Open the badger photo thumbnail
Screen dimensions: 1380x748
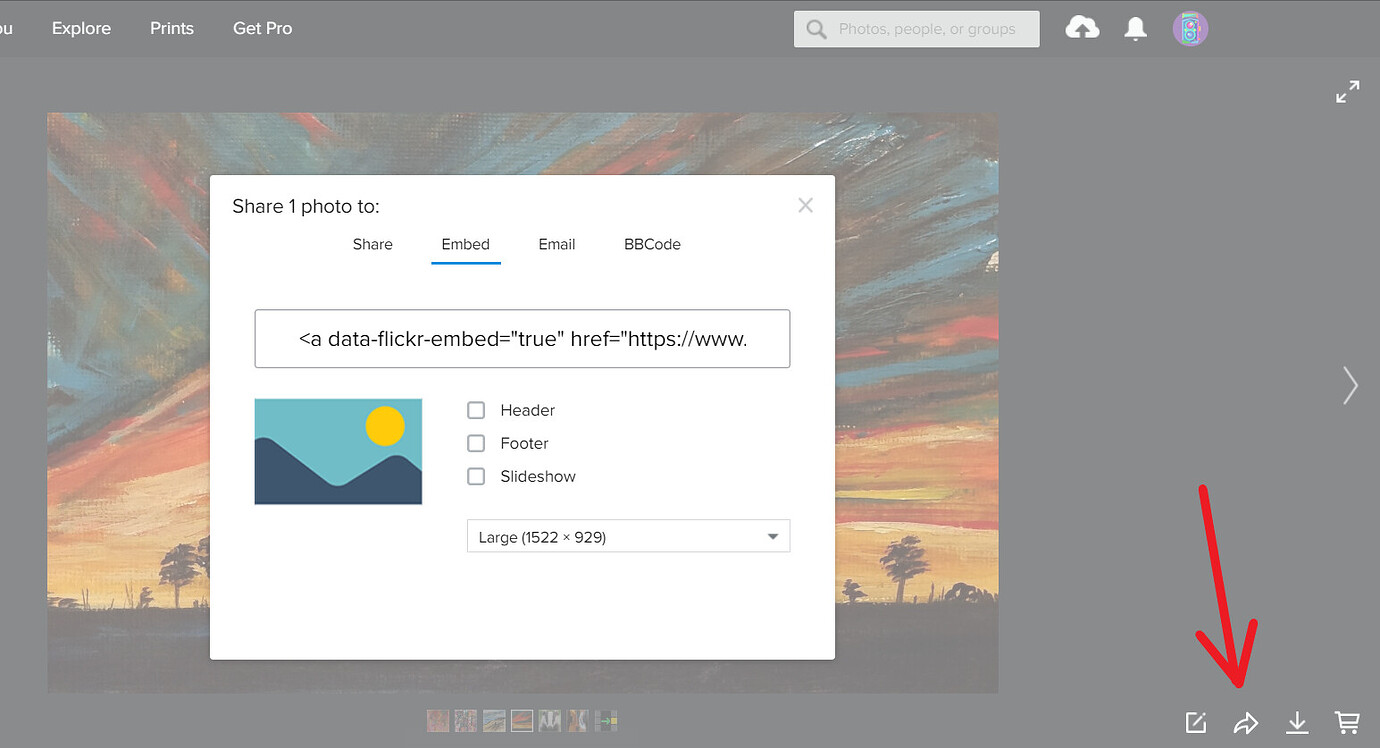[x=549, y=720]
